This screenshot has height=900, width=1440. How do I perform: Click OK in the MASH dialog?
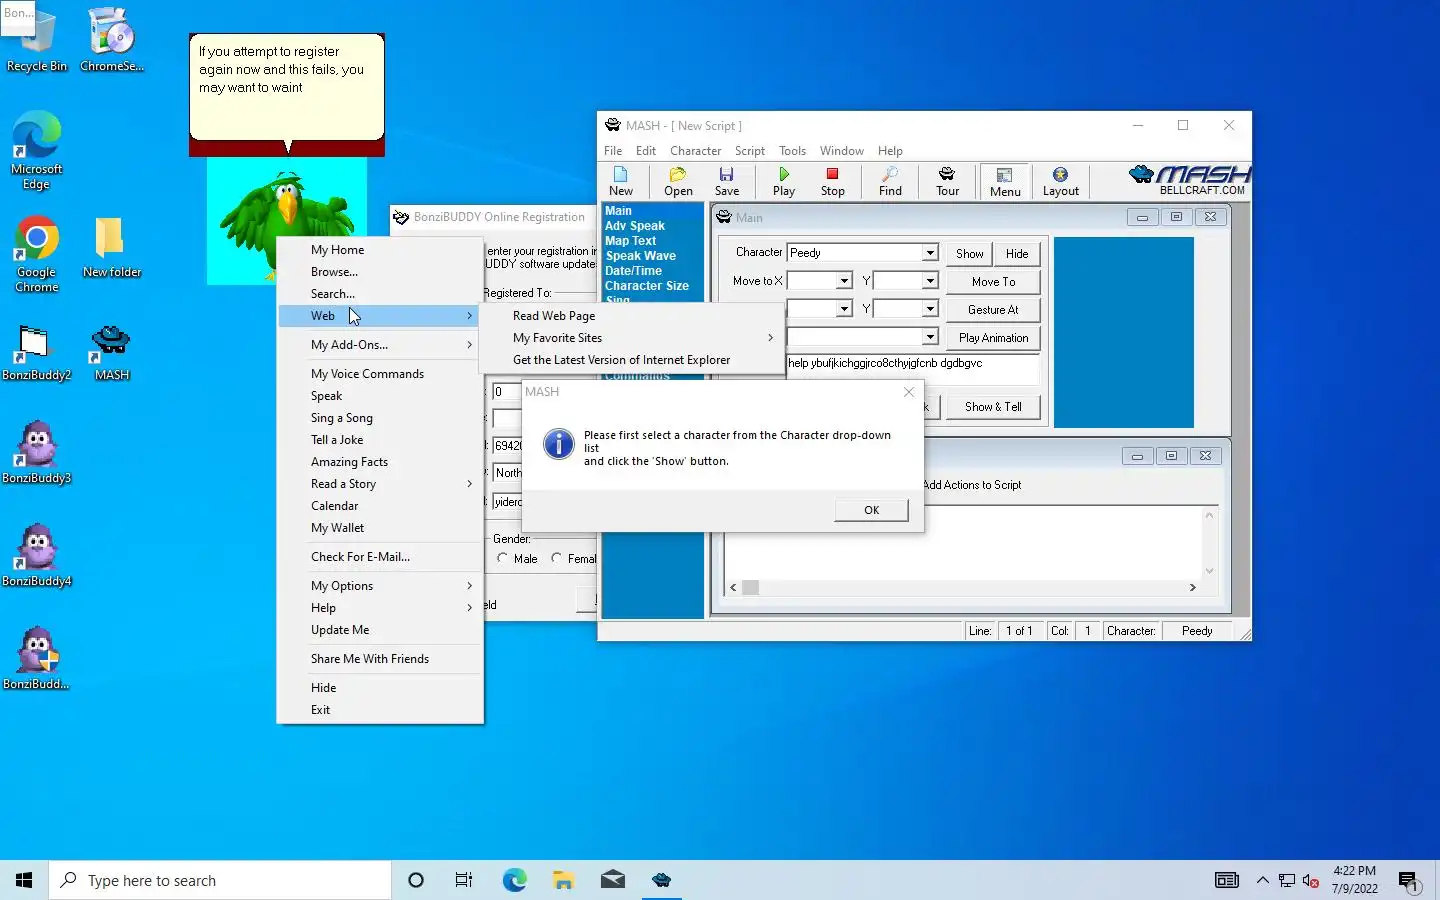(871, 510)
